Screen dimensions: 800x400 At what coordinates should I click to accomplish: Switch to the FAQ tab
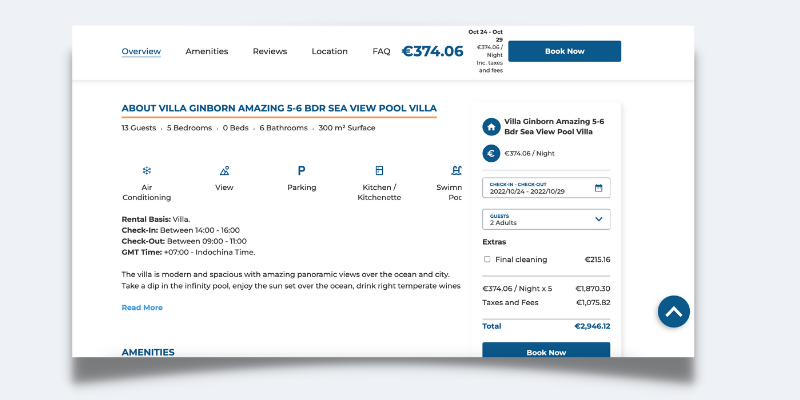pos(381,51)
